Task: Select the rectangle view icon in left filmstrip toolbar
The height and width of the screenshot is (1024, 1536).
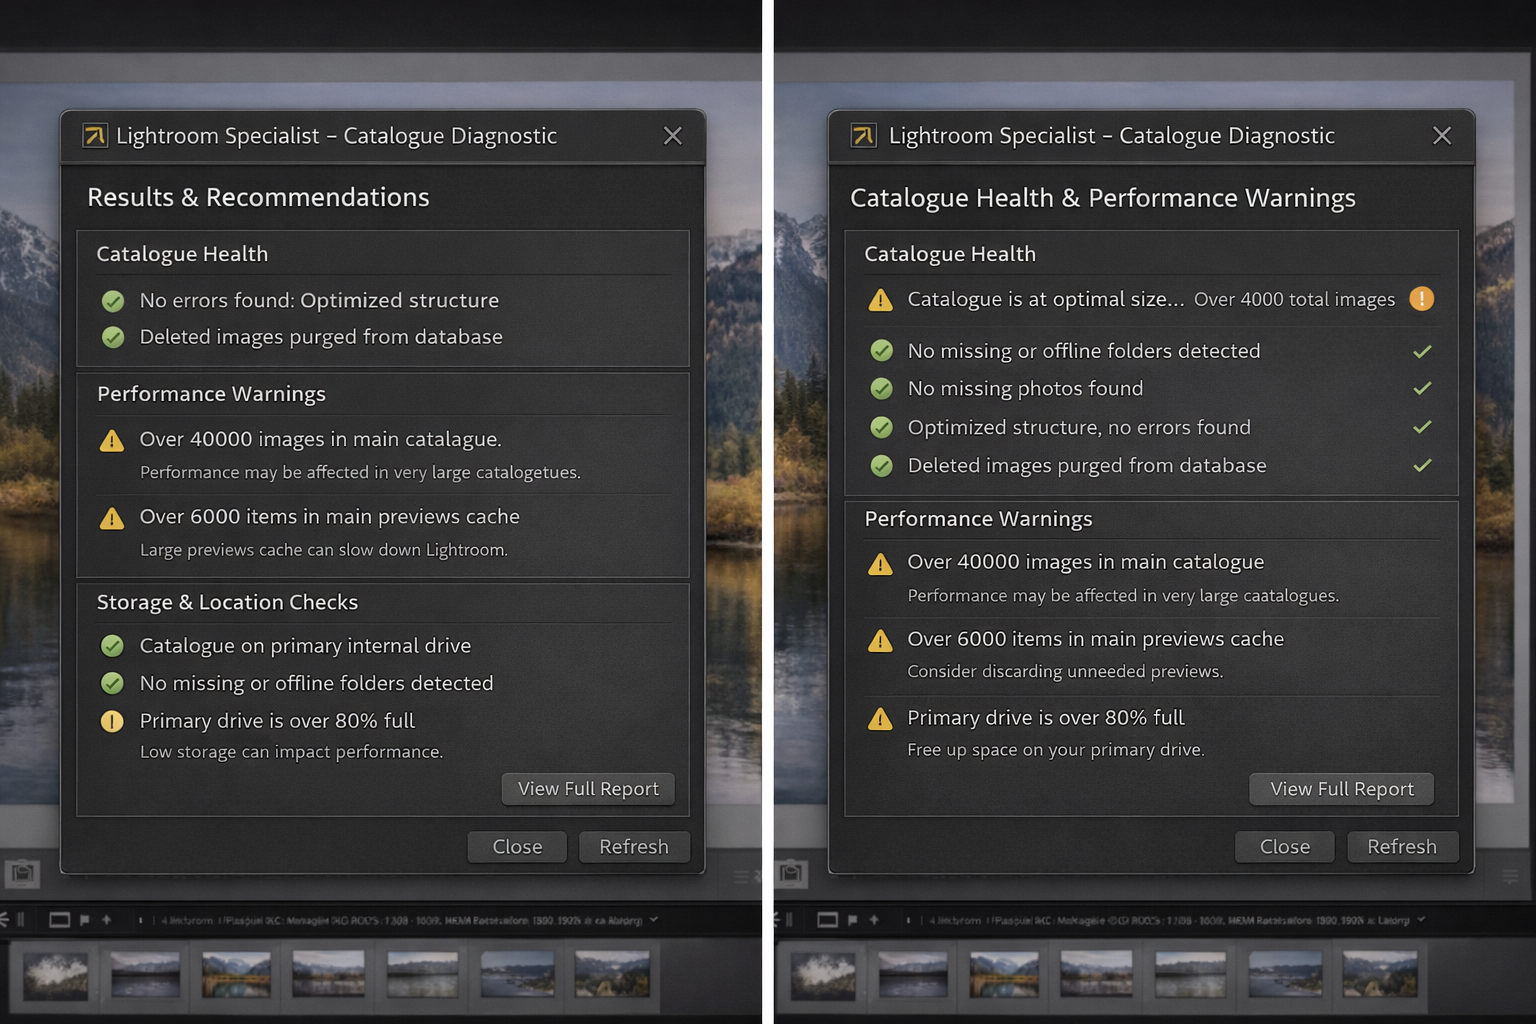Action: (59, 920)
